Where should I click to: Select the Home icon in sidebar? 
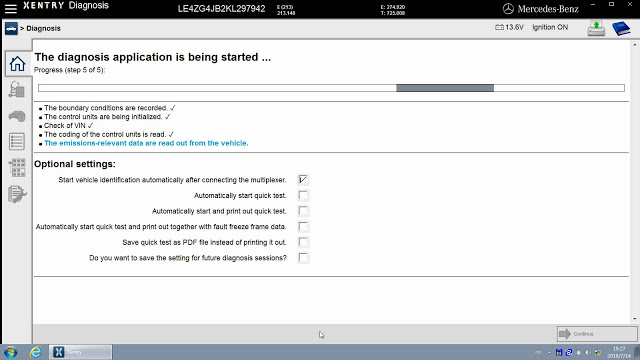(17, 64)
